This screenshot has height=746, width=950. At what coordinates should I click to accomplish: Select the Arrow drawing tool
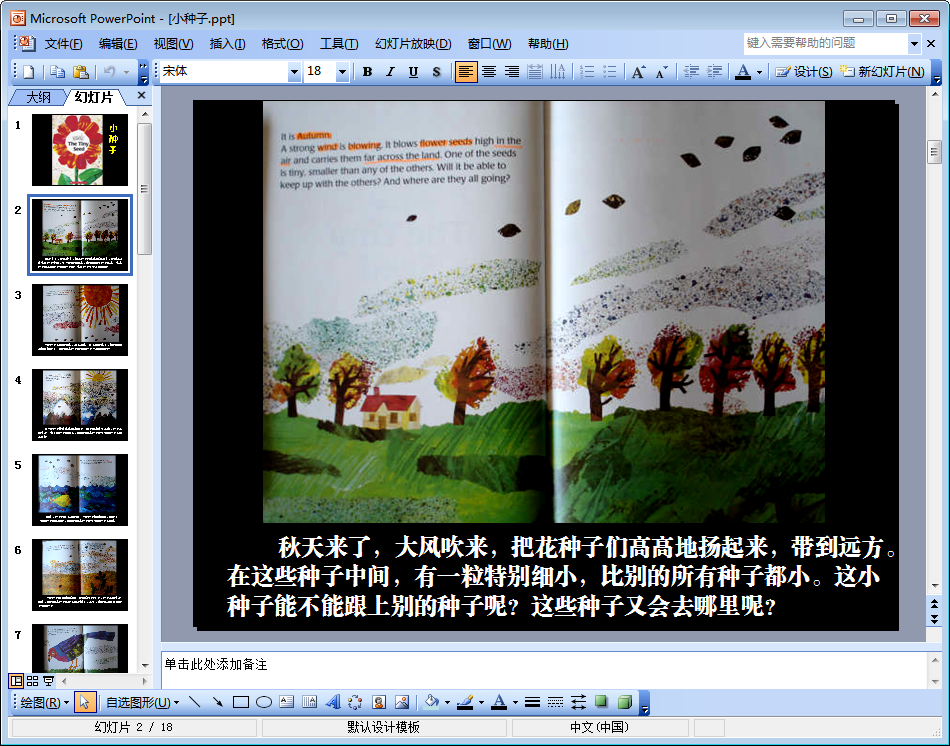coord(218,702)
